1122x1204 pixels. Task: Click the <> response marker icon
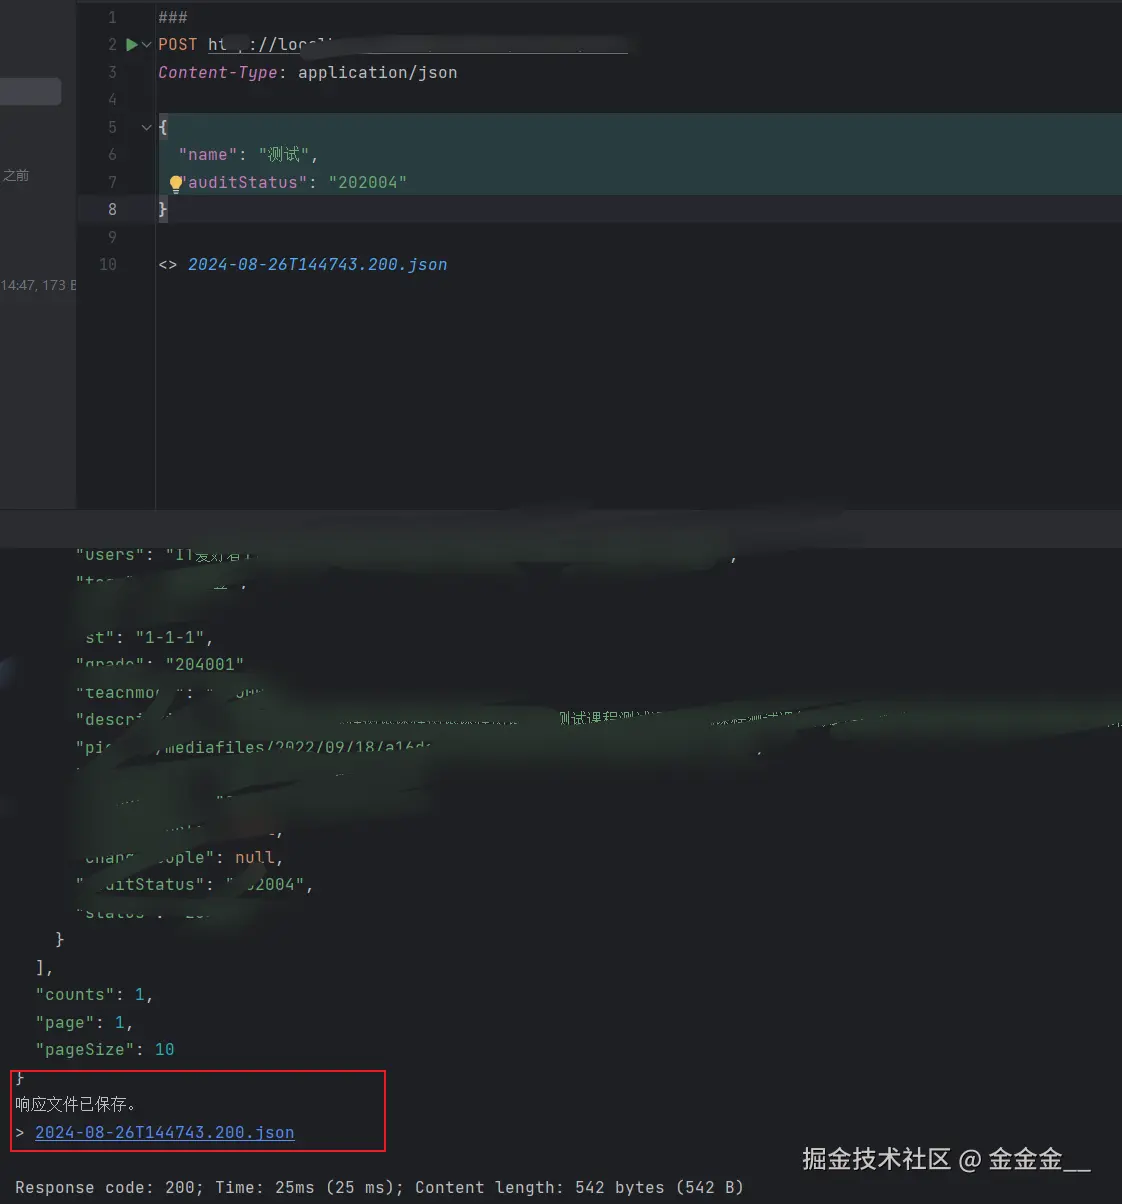tap(167, 265)
